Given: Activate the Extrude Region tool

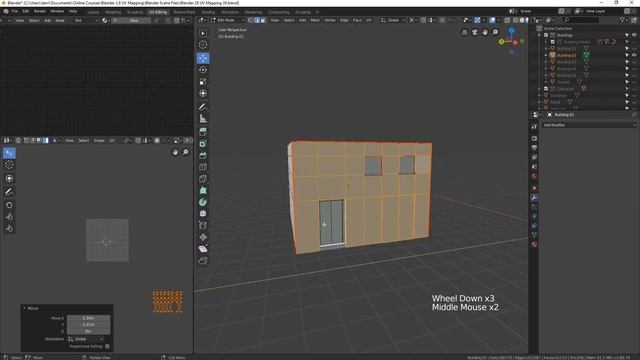Looking at the screenshot, I should point(203,132).
